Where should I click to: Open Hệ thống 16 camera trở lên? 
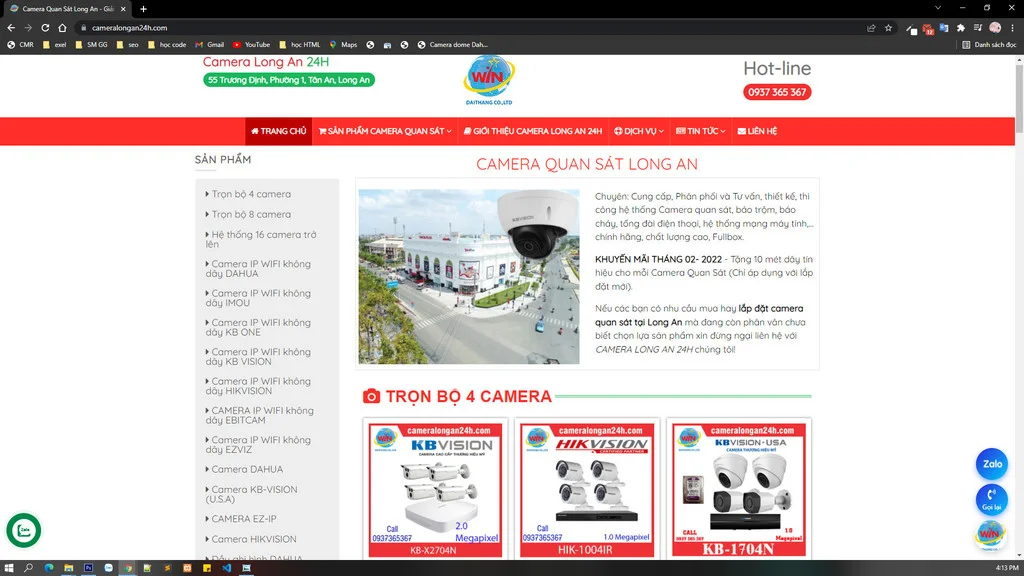(x=261, y=239)
